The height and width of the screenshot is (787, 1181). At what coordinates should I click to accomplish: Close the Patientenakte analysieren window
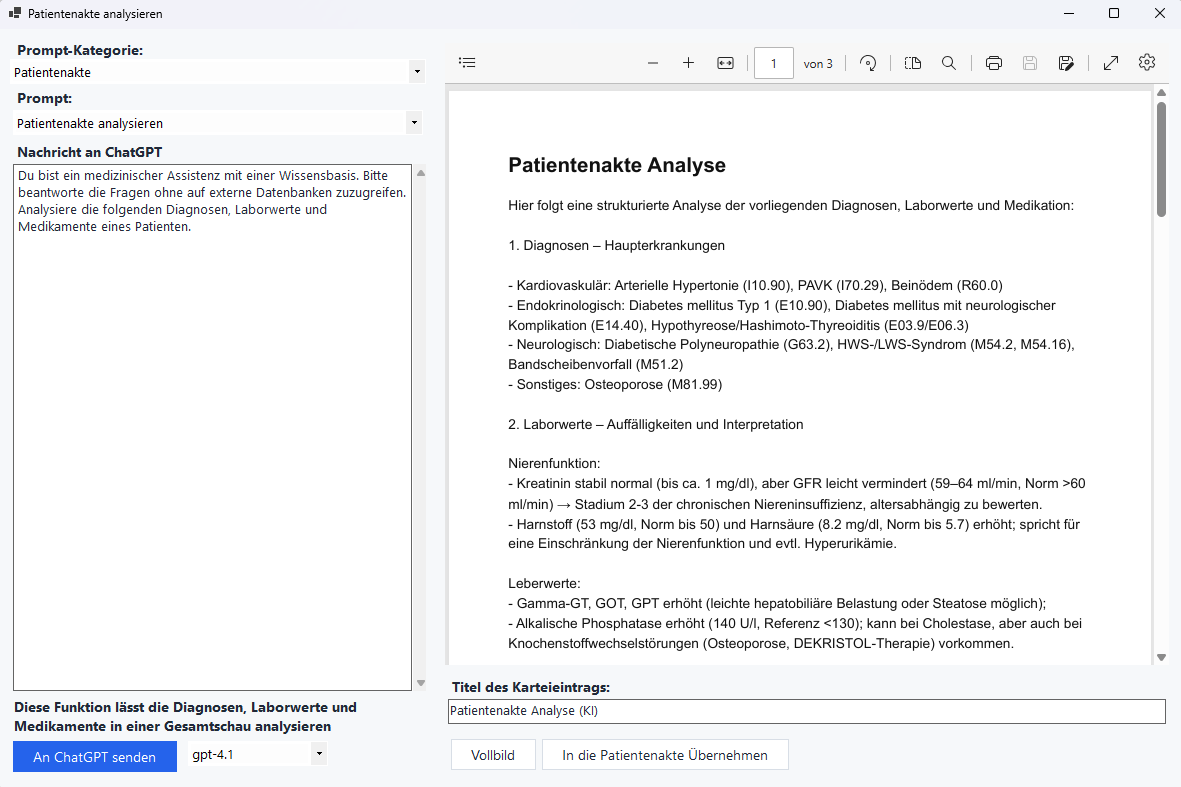pyautogui.click(x=1160, y=14)
